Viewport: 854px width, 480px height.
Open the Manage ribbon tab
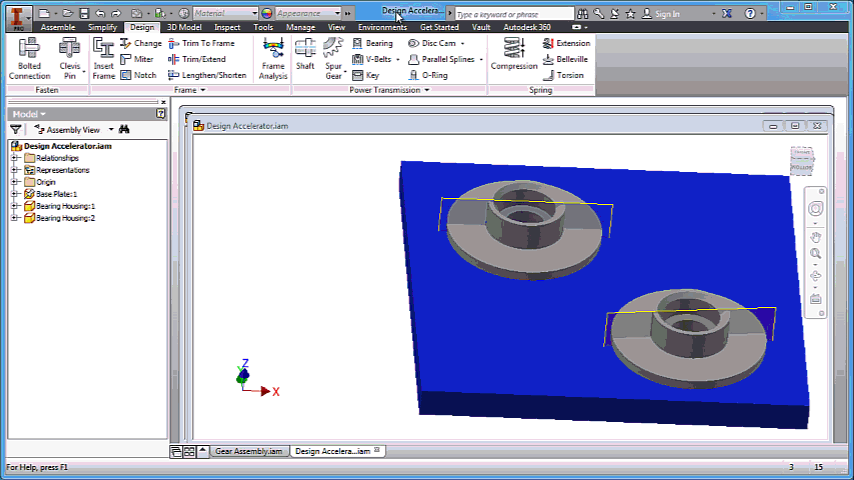click(300, 27)
